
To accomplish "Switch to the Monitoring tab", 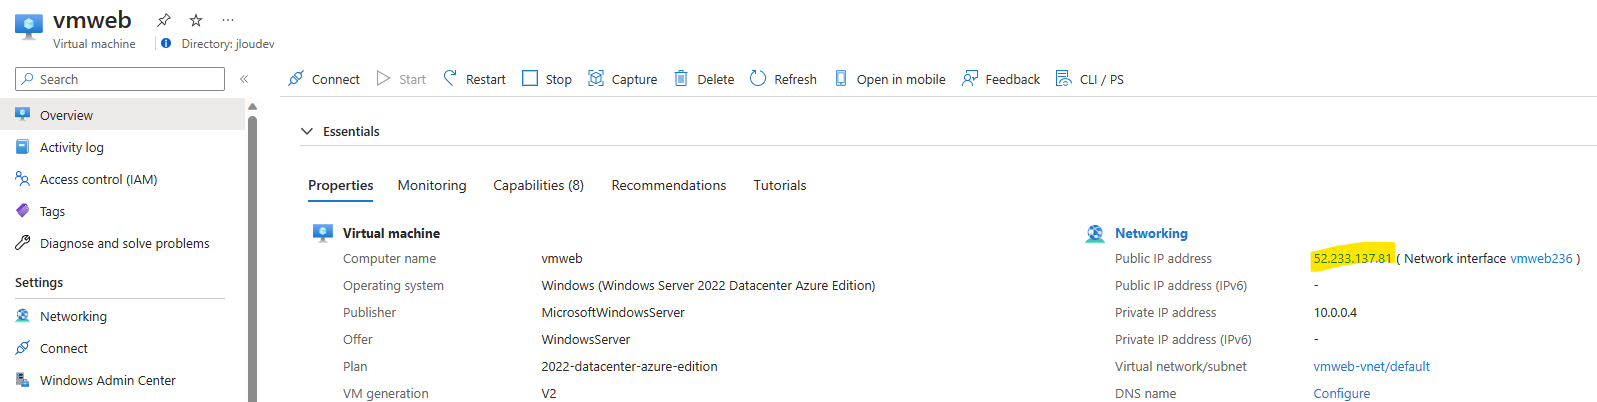I will point(432,185).
